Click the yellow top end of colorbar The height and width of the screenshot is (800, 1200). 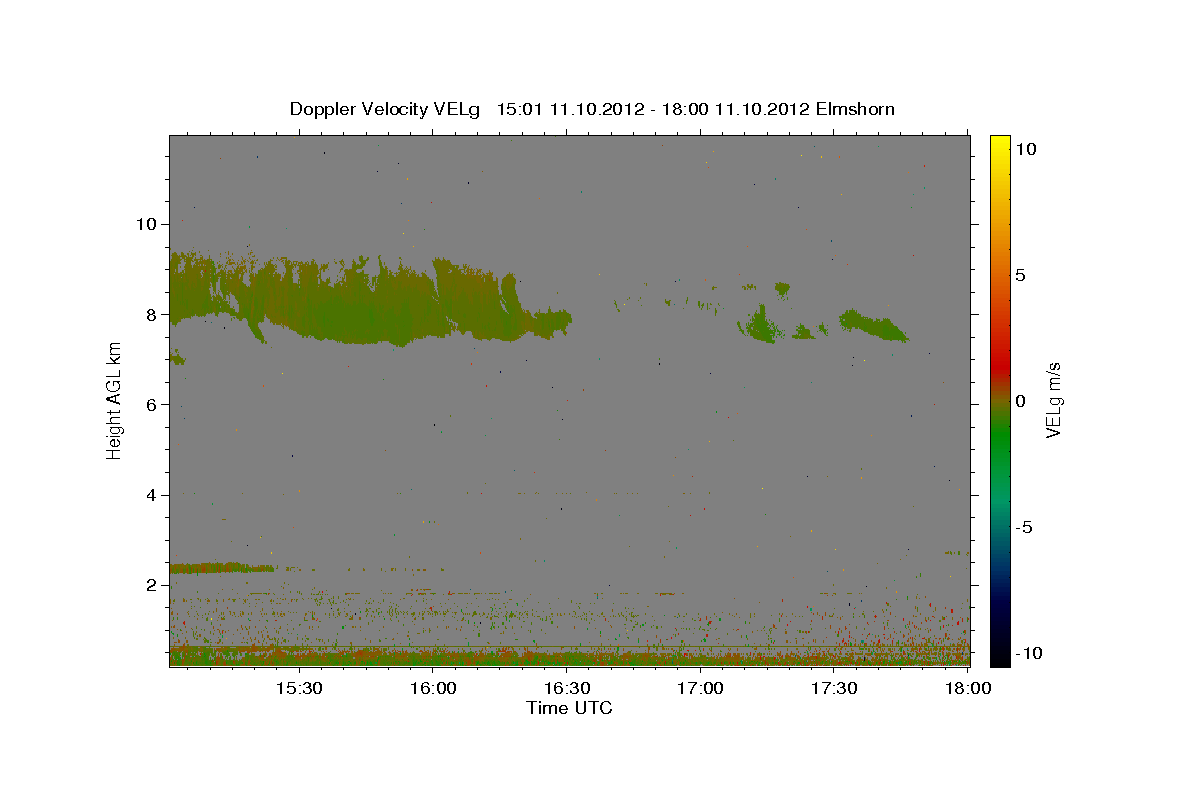tap(999, 142)
